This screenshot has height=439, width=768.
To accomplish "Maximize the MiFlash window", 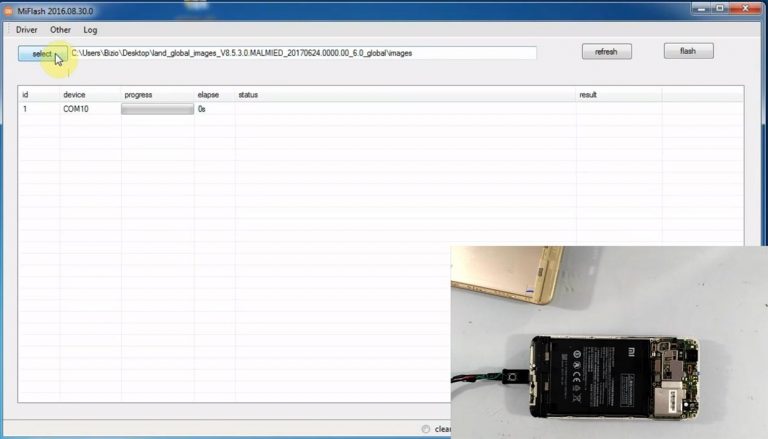I will pos(720,8).
